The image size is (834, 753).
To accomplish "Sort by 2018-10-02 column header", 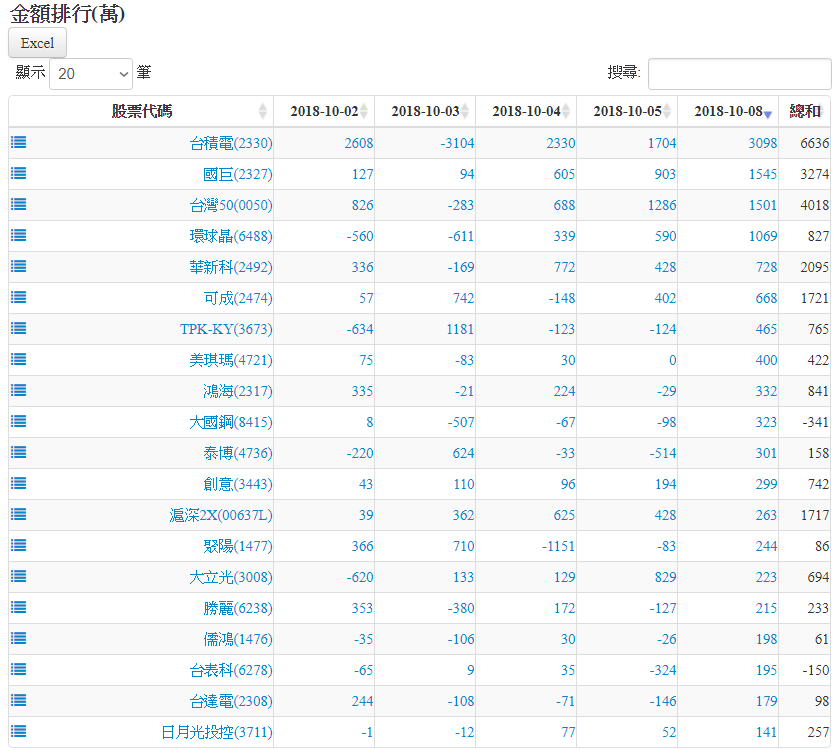I will pos(323,111).
